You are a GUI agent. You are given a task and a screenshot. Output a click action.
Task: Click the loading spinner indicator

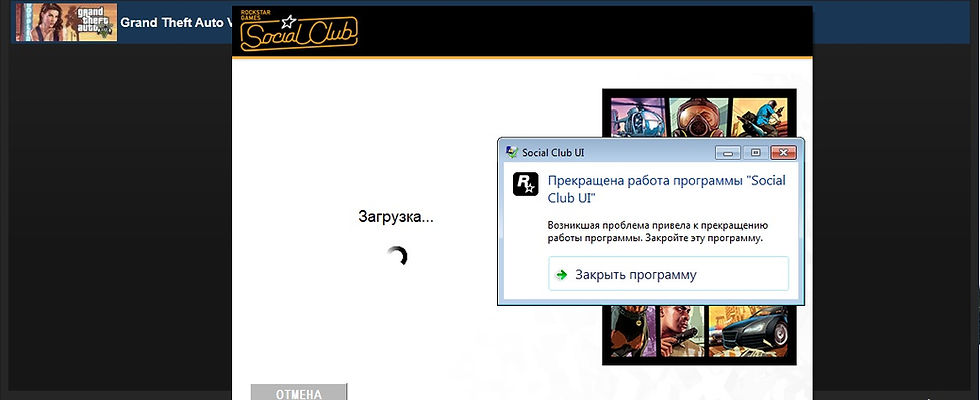(396, 256)
